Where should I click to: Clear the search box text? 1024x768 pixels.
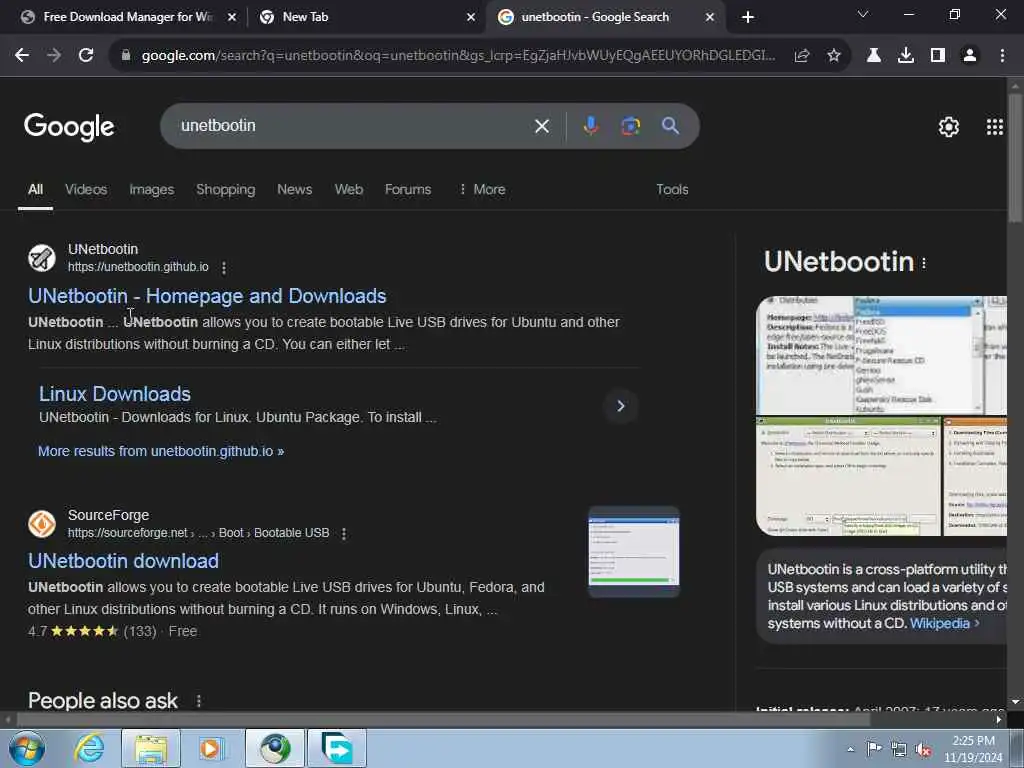point(542,126)
